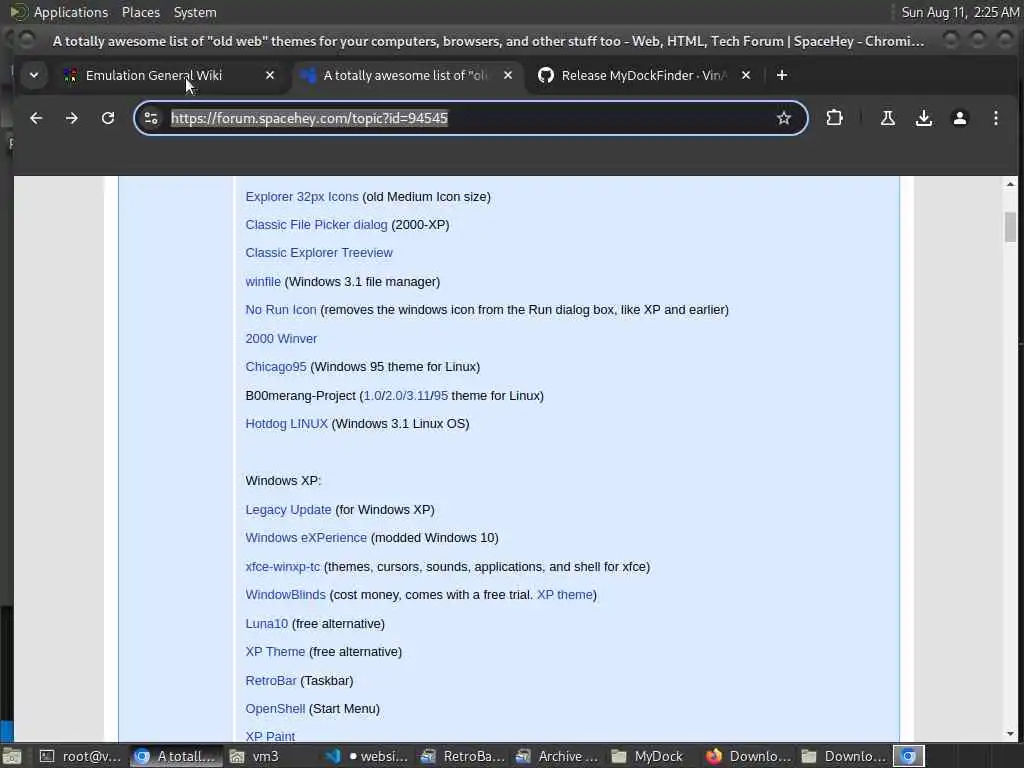Open the RetroBar link
The height and width of the screenshot is (768, 1024).
pyautogui.click(x=270, y=680)
